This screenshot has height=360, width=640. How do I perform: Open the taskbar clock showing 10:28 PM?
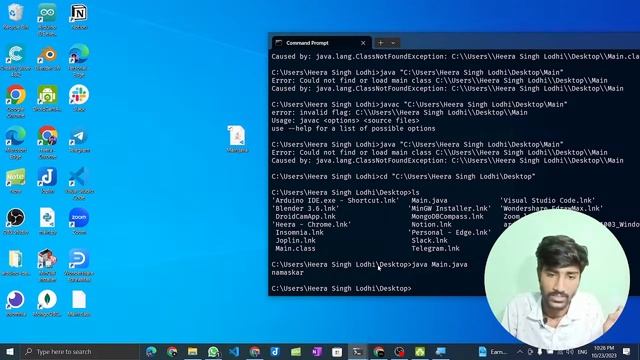(604, 351)
